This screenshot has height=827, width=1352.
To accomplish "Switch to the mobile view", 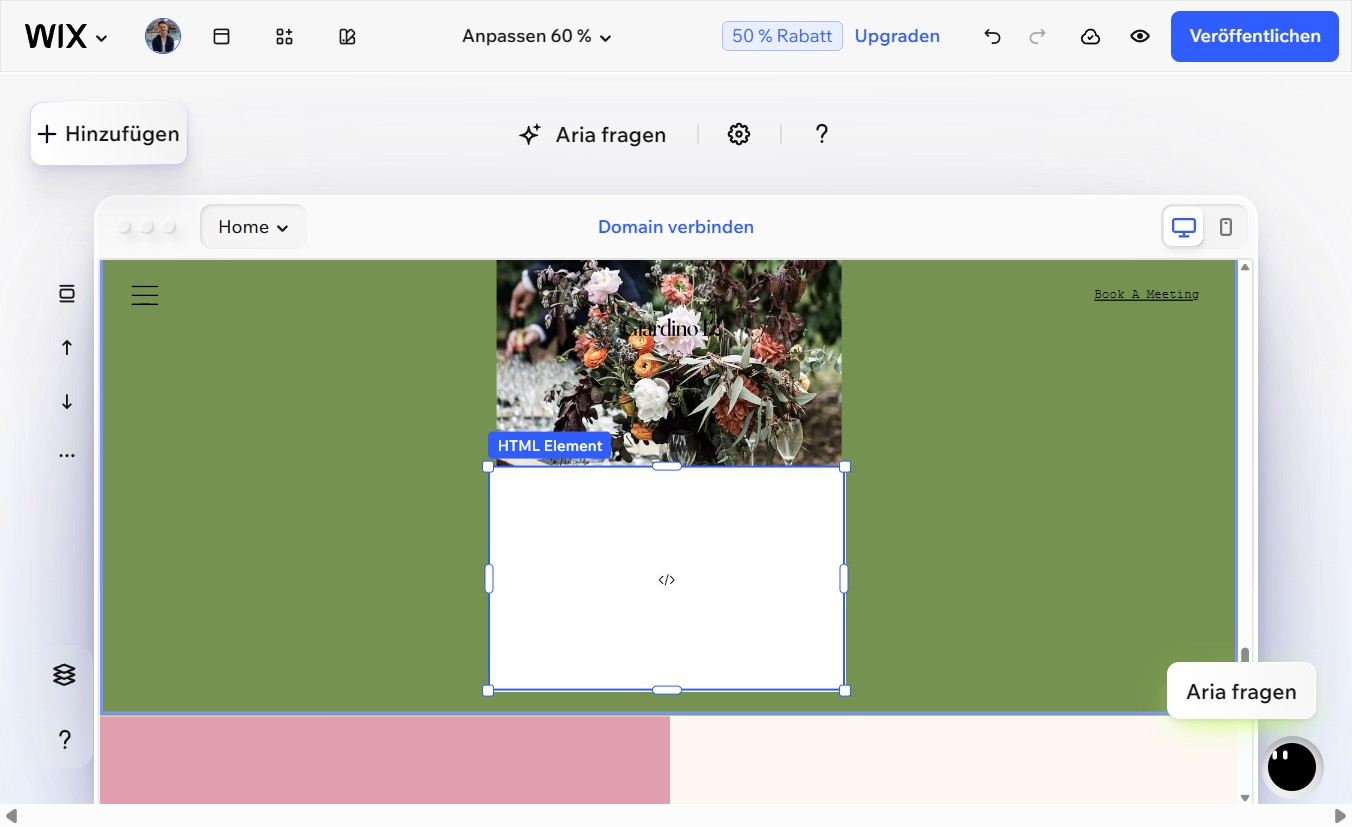I will pyautogui.click(x=1226, y=227).
